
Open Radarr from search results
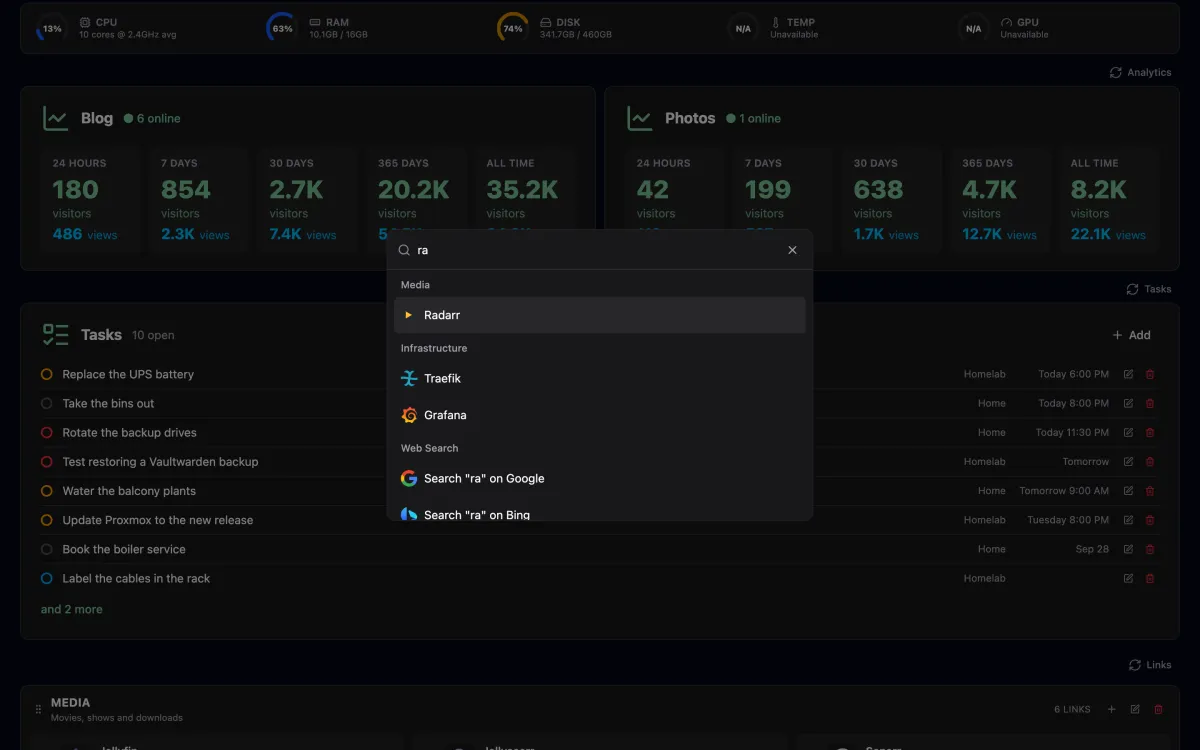pos(600,315)
